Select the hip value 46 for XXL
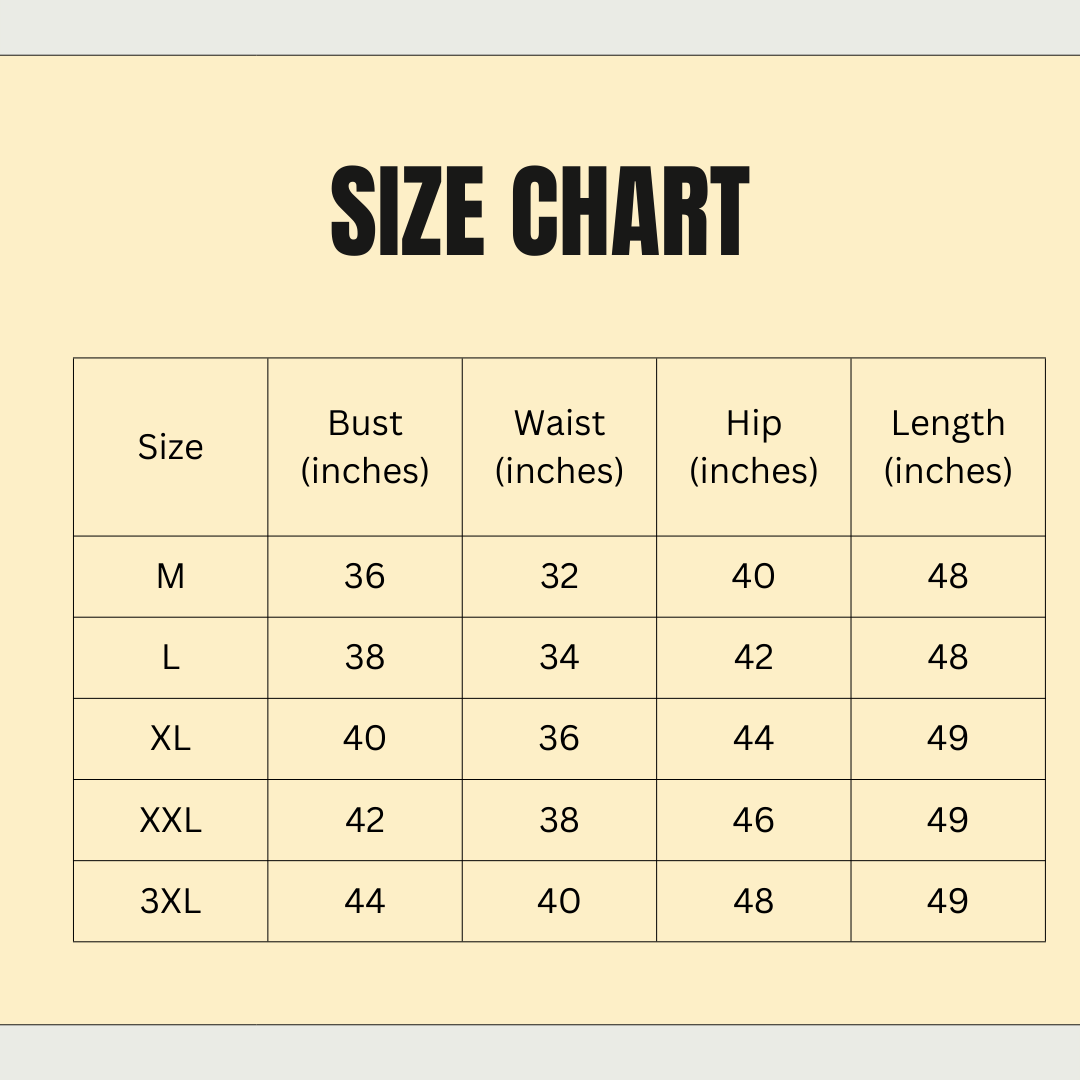1080x1080 pixels. pos(753,820)
